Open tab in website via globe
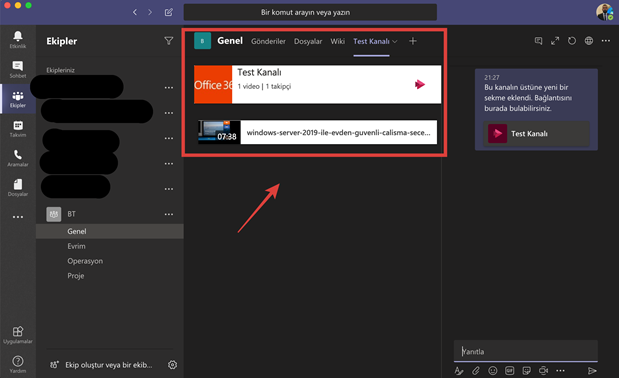 click(589, 41)
